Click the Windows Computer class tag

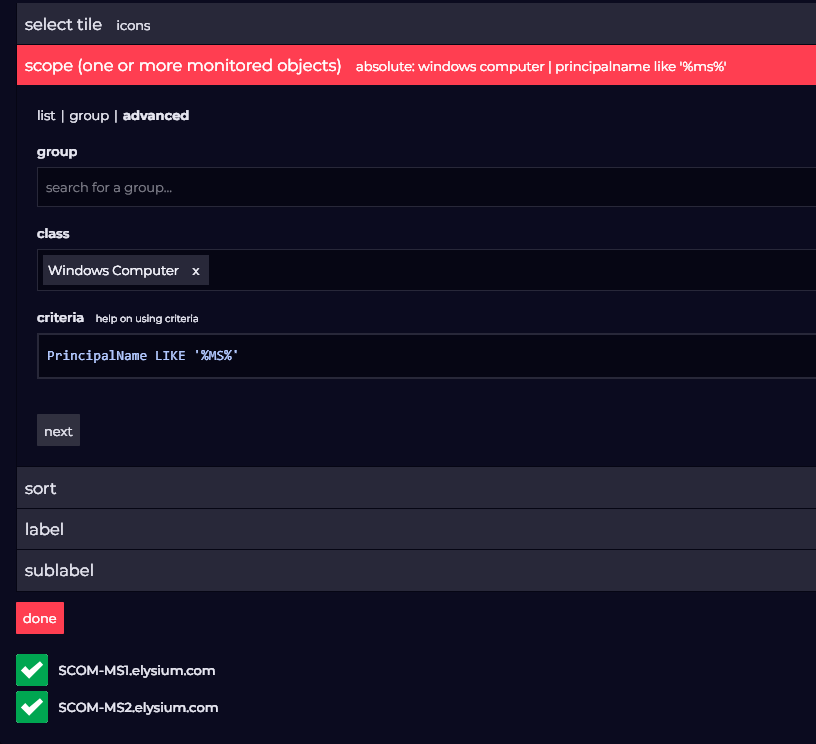pos(113,271)
